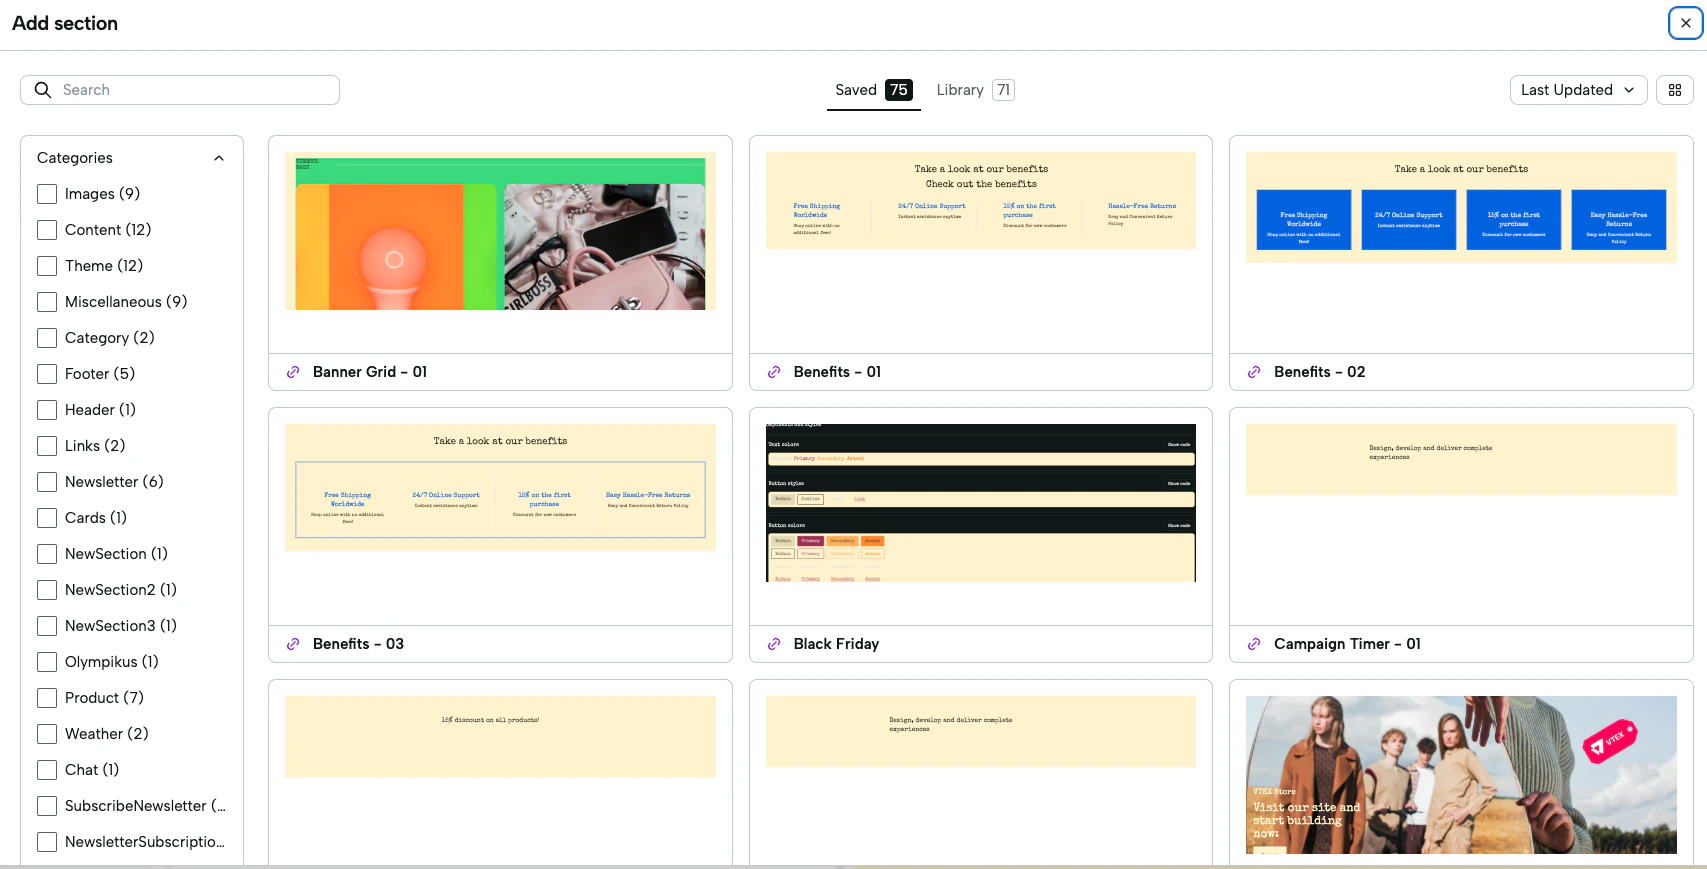Check the Product (7) category
Screen dimensions: 1707x869
(x=47, y=698)
